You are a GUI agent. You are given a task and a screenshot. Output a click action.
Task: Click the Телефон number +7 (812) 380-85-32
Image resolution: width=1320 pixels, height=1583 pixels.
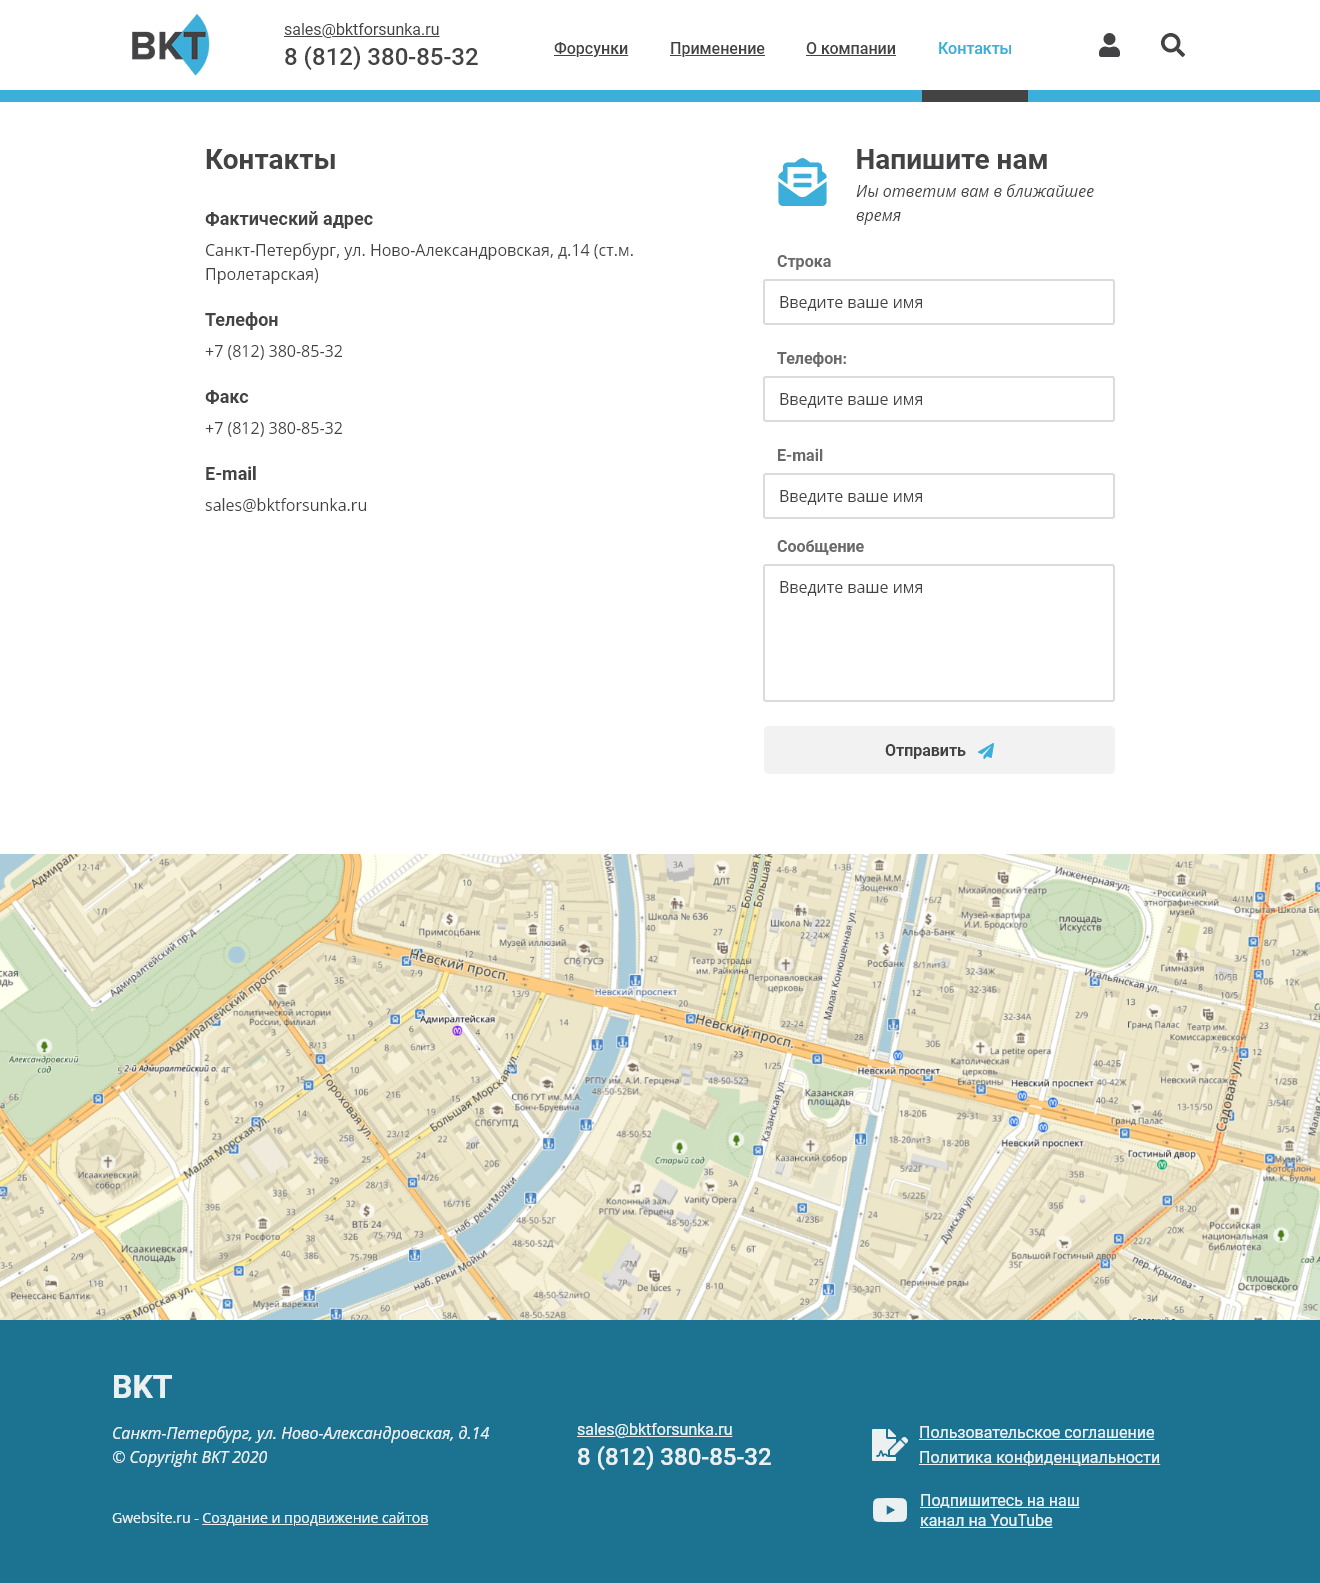click(274, 351)
